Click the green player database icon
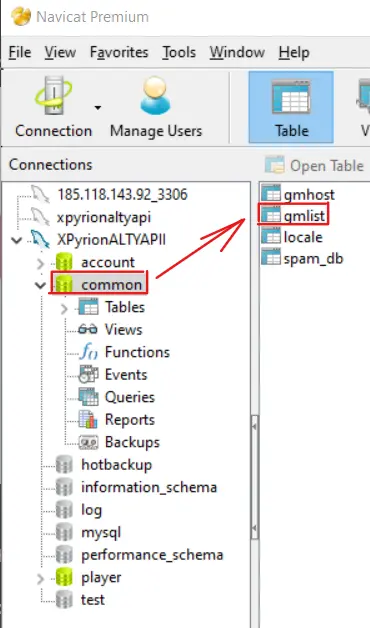This screenshot has height=628, width=370. coord(64,577)
